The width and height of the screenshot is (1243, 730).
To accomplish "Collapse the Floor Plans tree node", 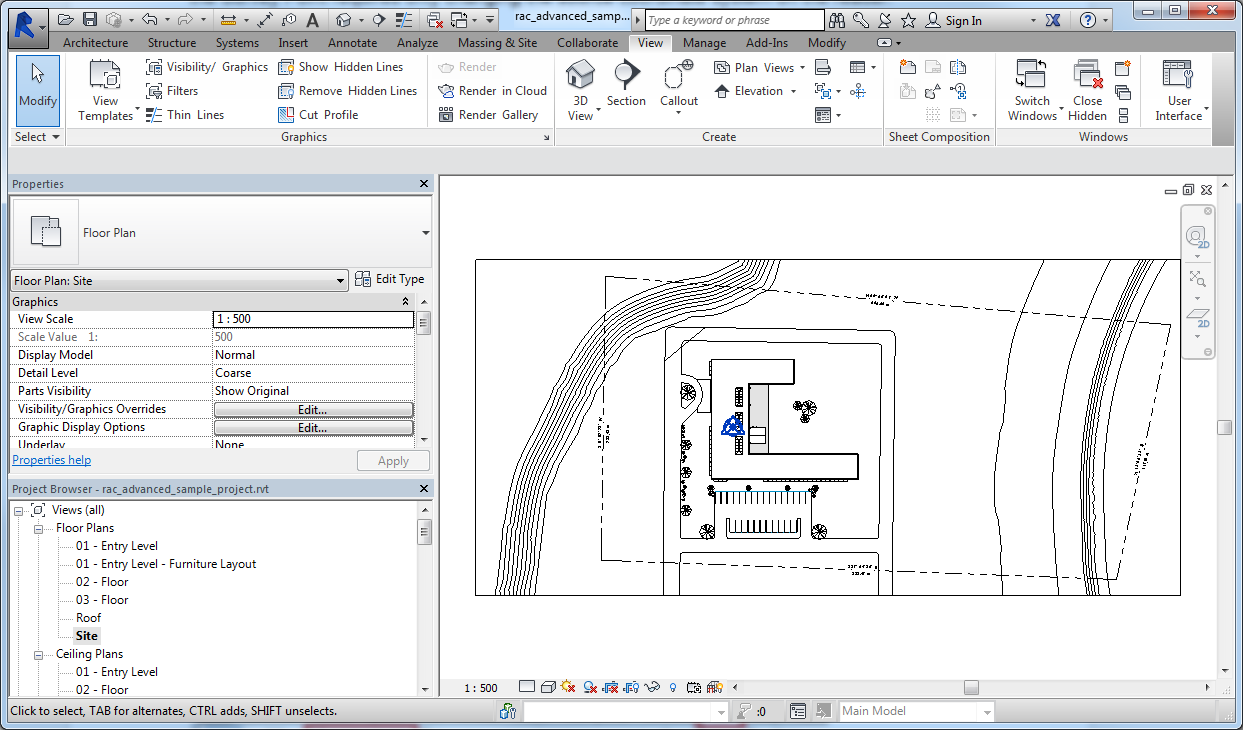I will pos(39,528).
